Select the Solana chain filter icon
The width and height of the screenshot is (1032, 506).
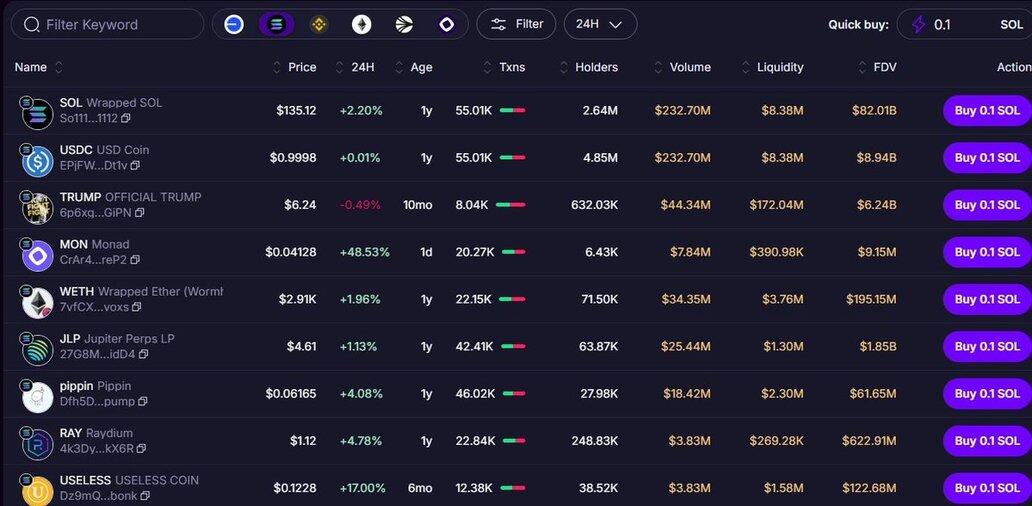(277, 24)
